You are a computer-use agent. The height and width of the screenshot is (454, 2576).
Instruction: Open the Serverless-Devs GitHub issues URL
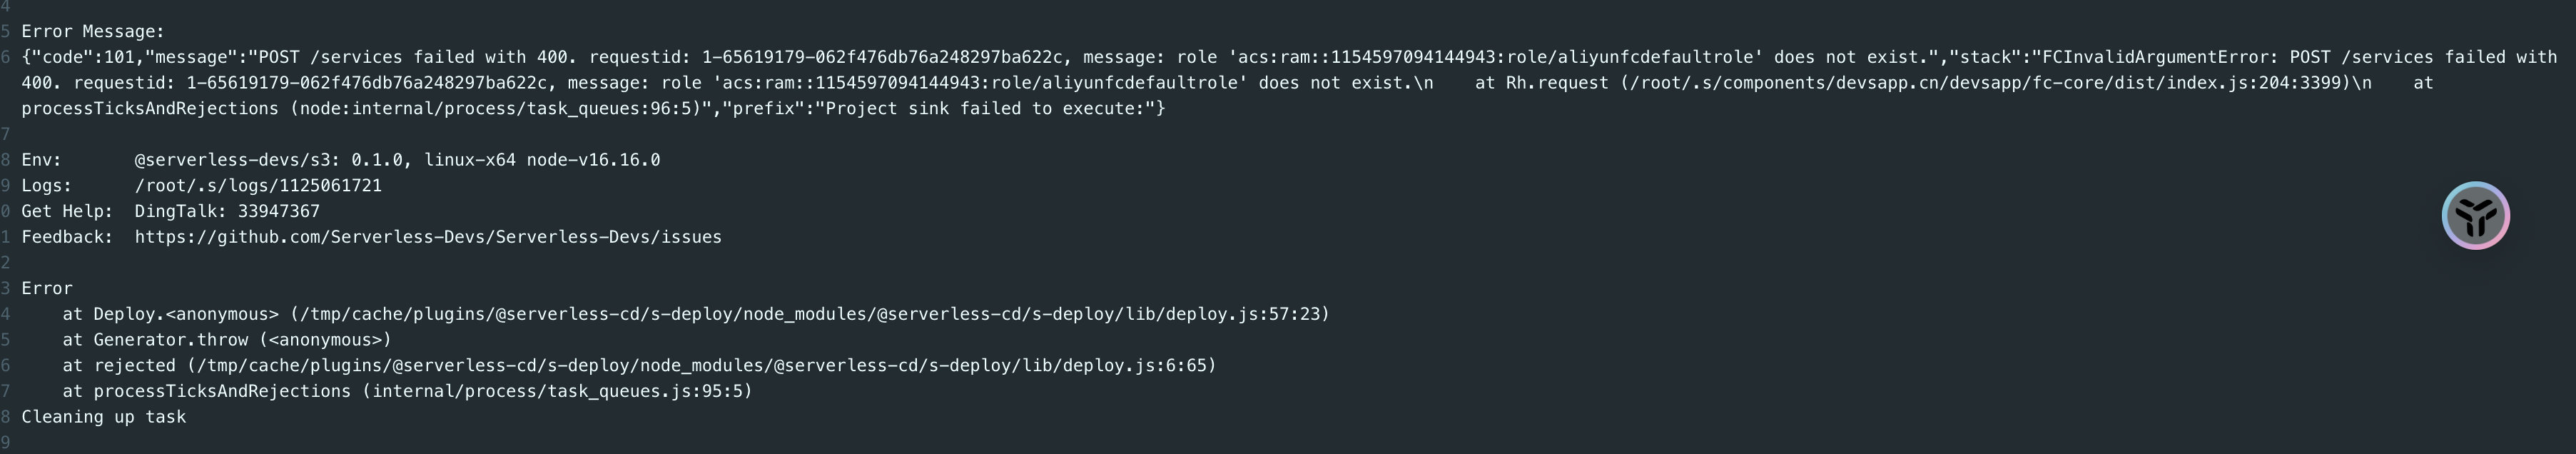(x=428, y=237)
